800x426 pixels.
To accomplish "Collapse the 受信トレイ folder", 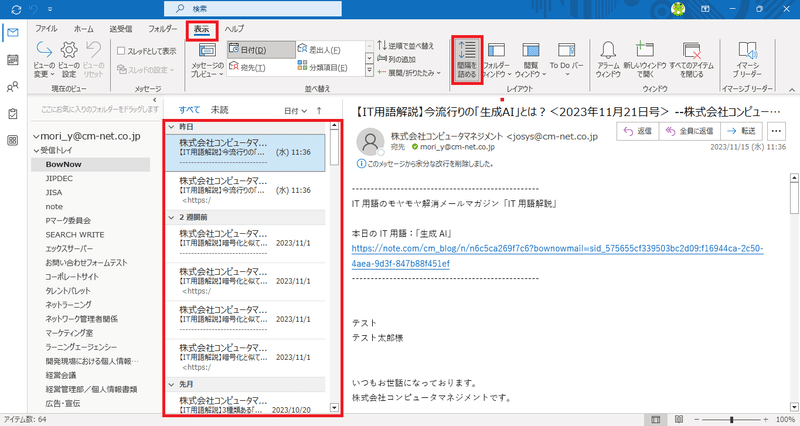I will (x=36, y=151).
